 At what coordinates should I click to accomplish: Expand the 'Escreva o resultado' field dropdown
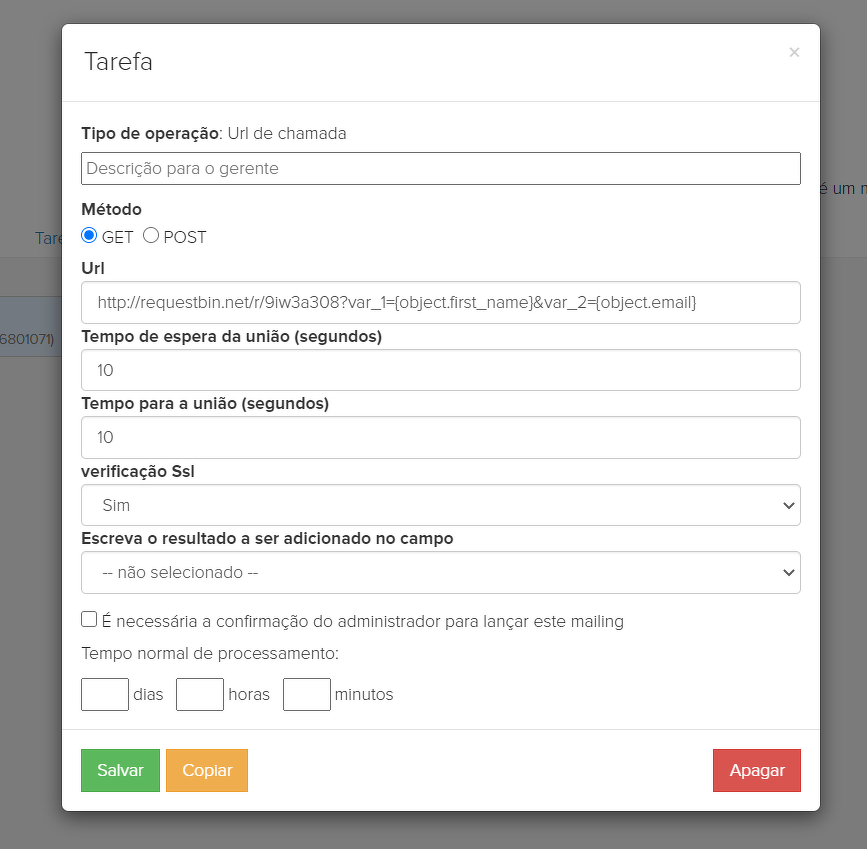(x=440, y=573)
